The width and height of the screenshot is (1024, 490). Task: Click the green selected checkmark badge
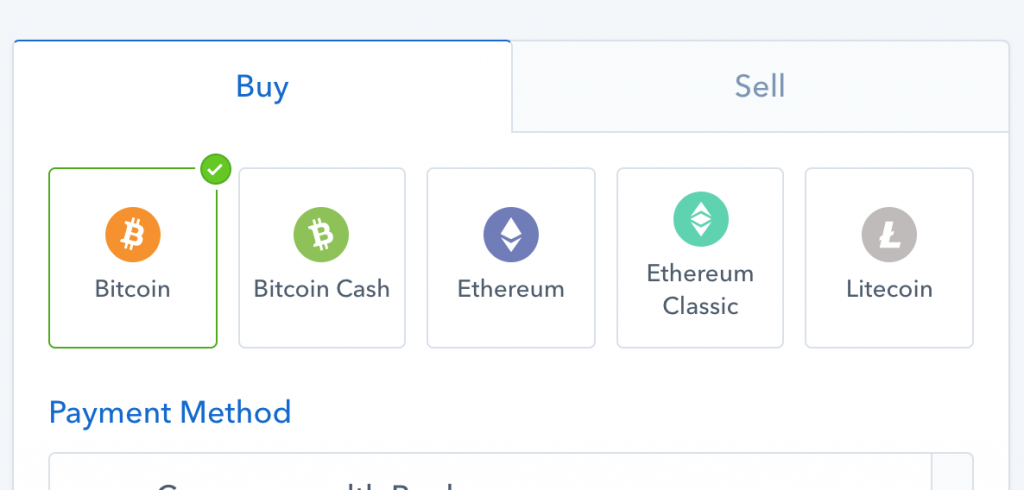(216, 169)
